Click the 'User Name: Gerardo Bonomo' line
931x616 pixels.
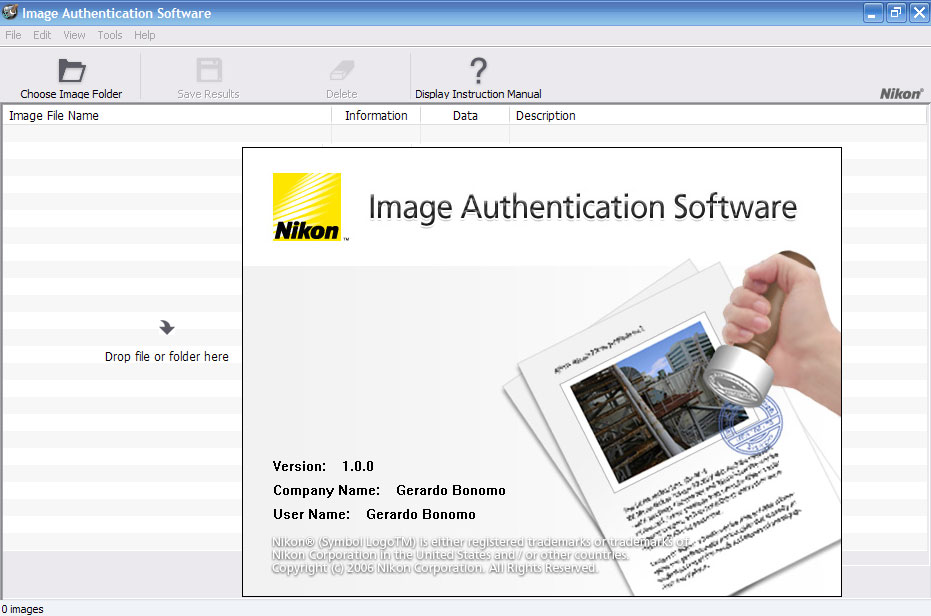coord(374,514)
